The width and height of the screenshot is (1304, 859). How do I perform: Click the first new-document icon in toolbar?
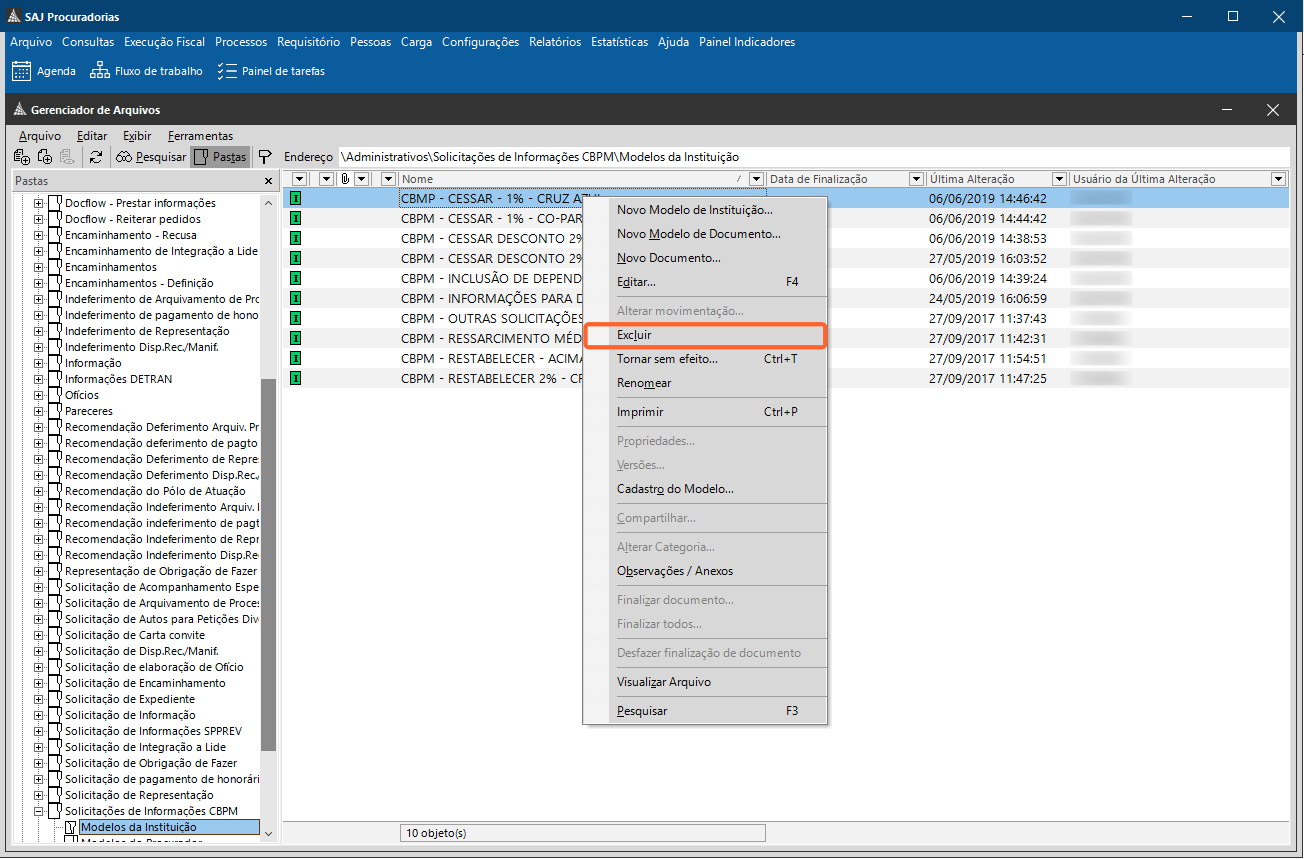pyautogui.click(x=21, y=157)
